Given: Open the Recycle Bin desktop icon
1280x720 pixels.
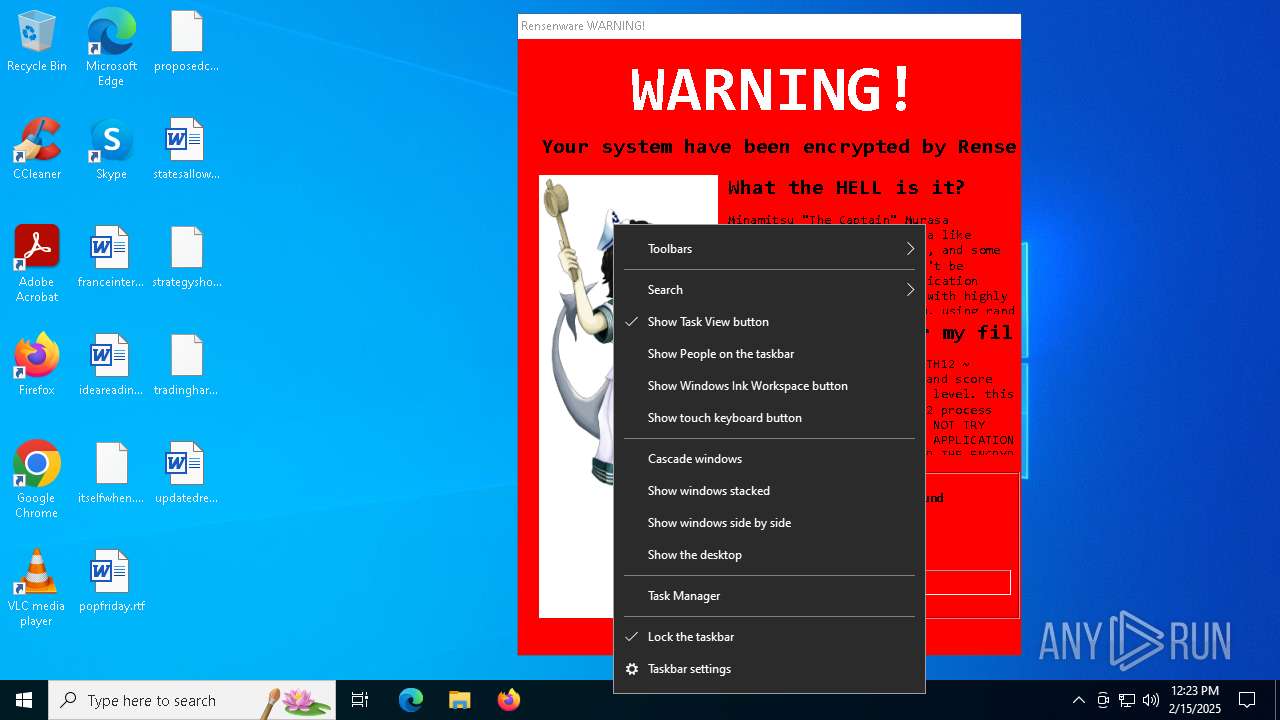Looking at the screenshot, I should click(x=37, y=42).
